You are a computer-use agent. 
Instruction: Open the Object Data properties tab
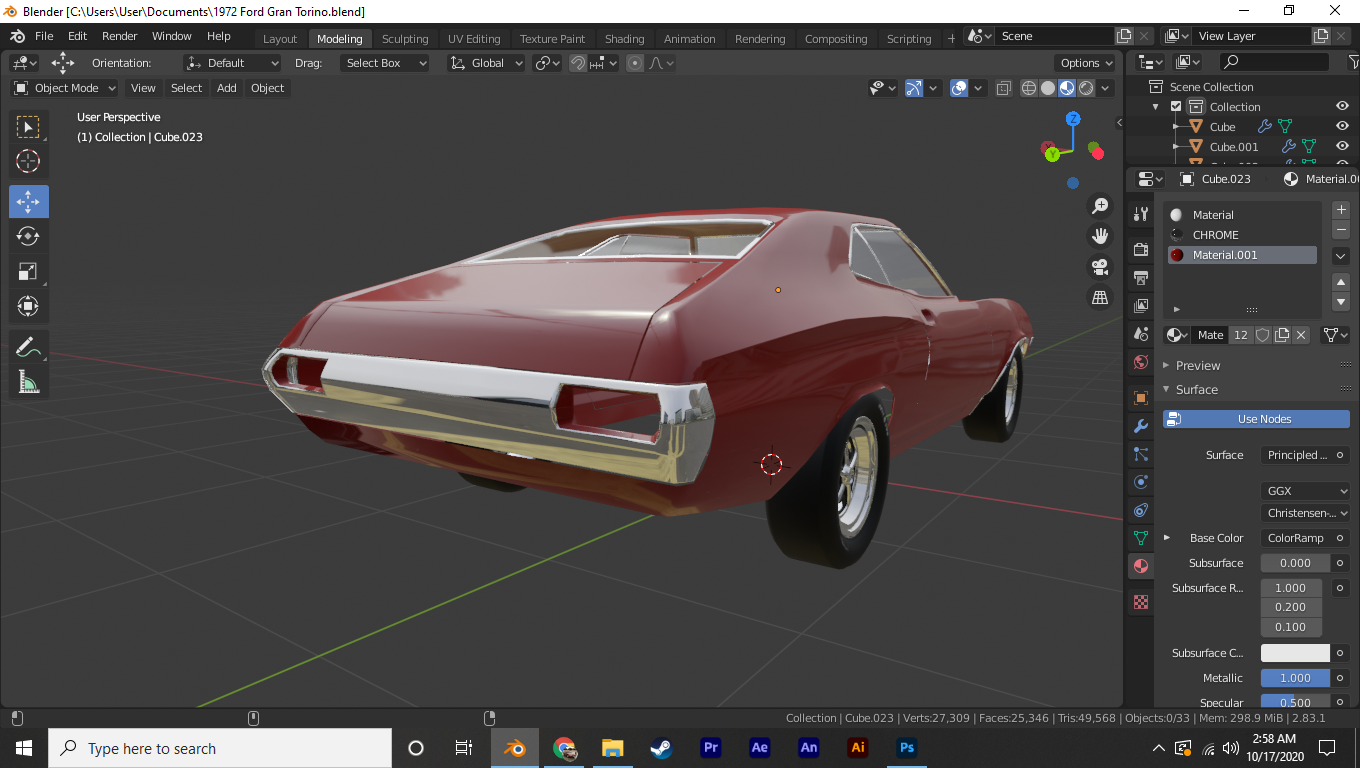click(x=1141, y=538)
